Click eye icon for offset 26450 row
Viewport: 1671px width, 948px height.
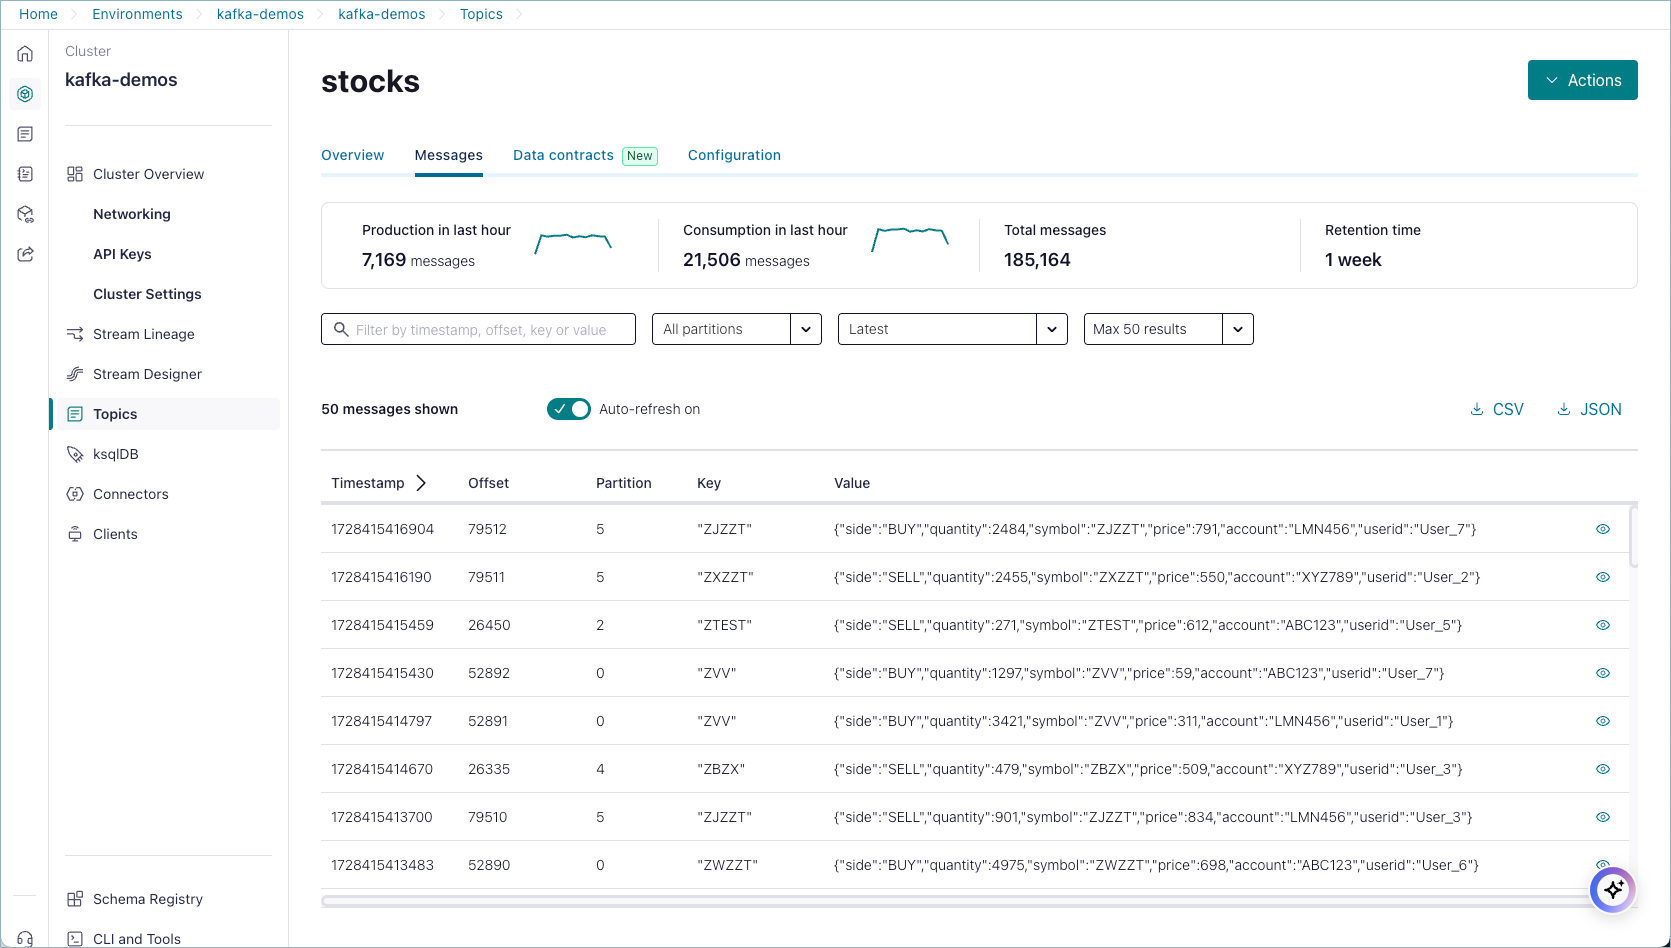(x=1602, y=625)
